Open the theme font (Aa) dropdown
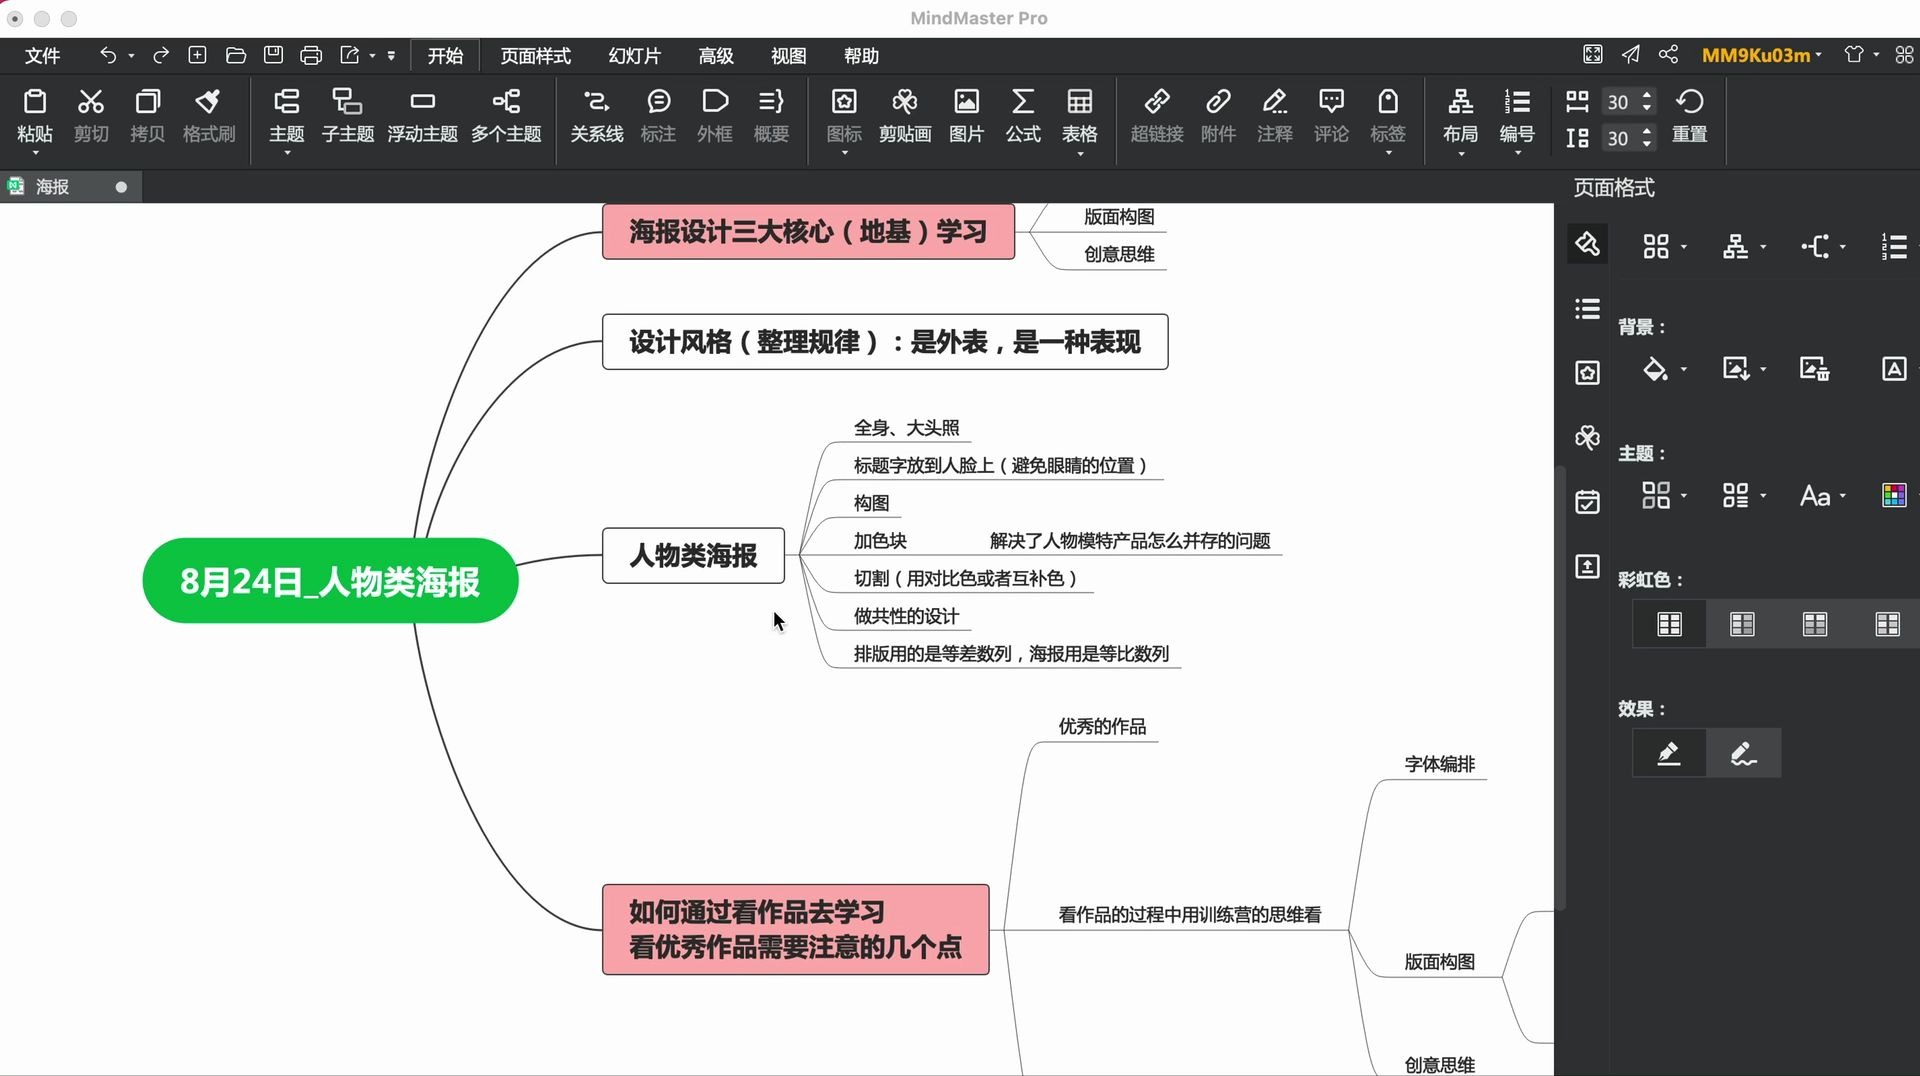Screen dimensions: 1920x1076 point(1822,496)
